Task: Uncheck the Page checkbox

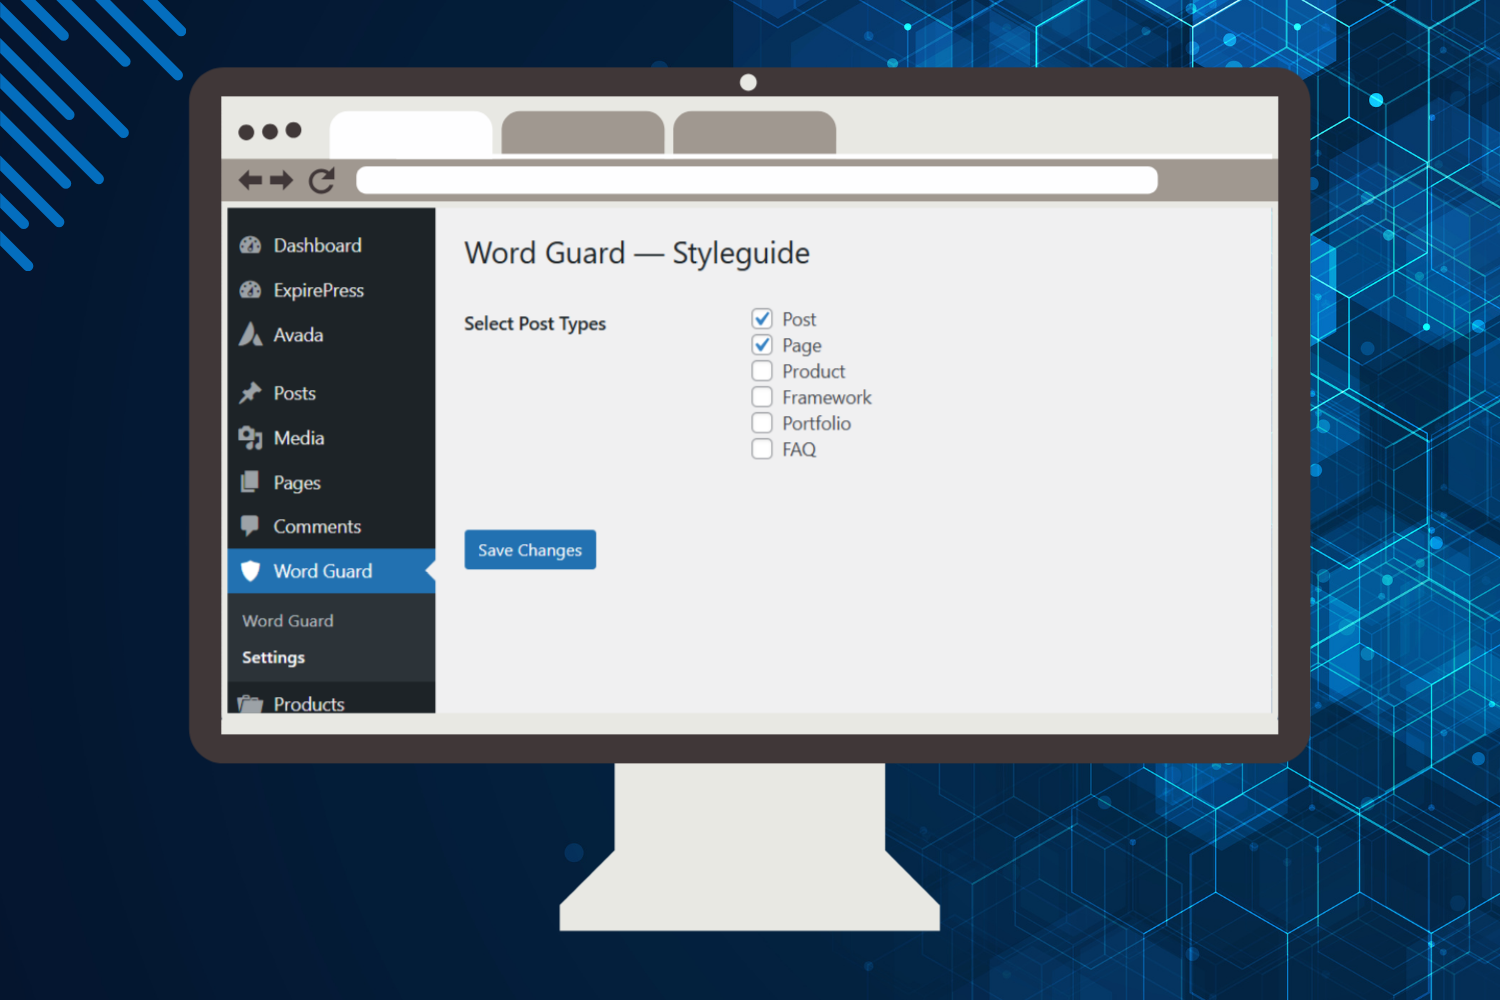Action: tap(762, 345)
